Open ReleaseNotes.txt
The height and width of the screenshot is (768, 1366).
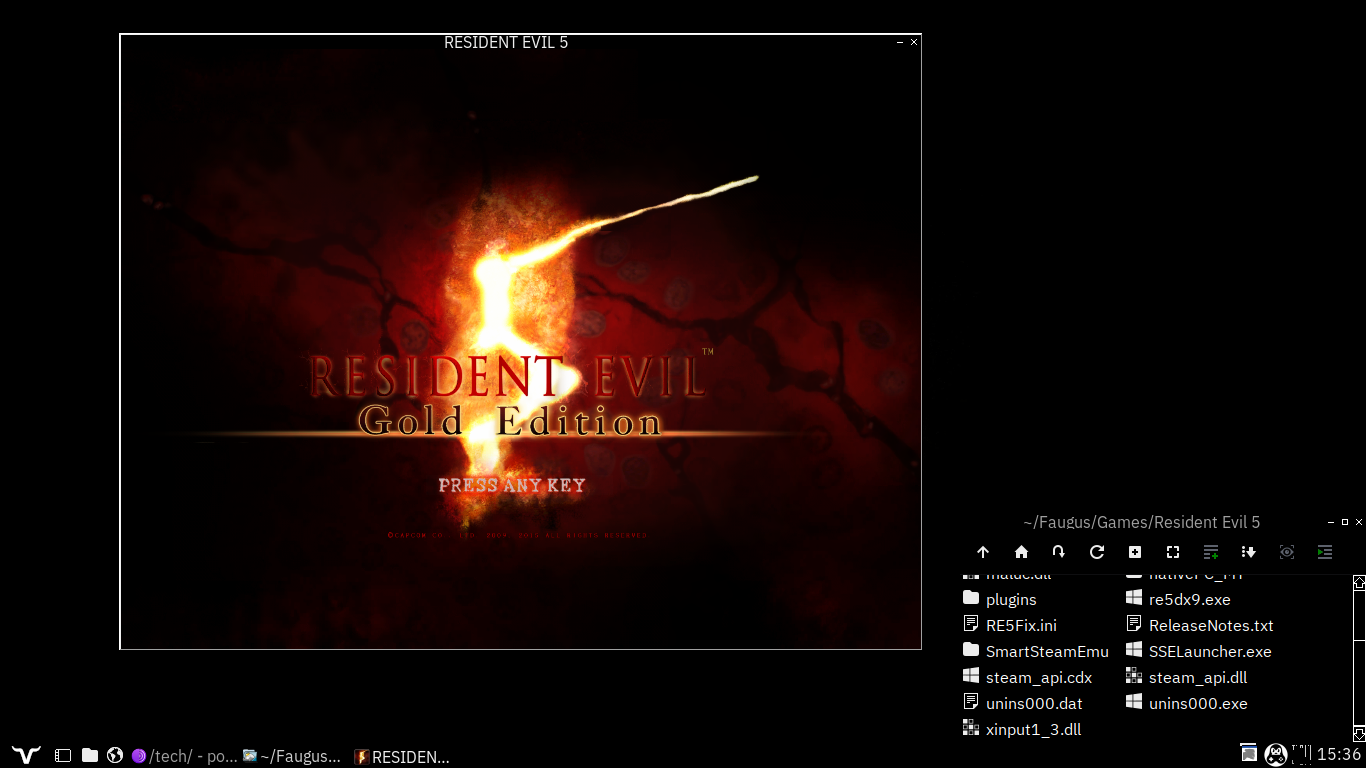(x=1210, y=625)
